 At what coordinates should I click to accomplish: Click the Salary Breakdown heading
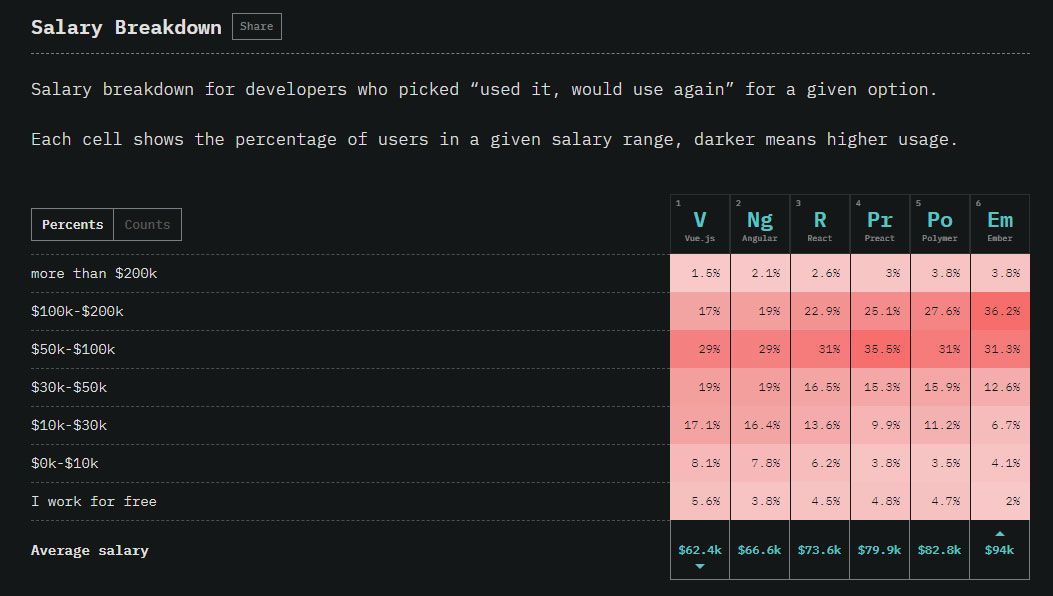click(x=125, y=27)
